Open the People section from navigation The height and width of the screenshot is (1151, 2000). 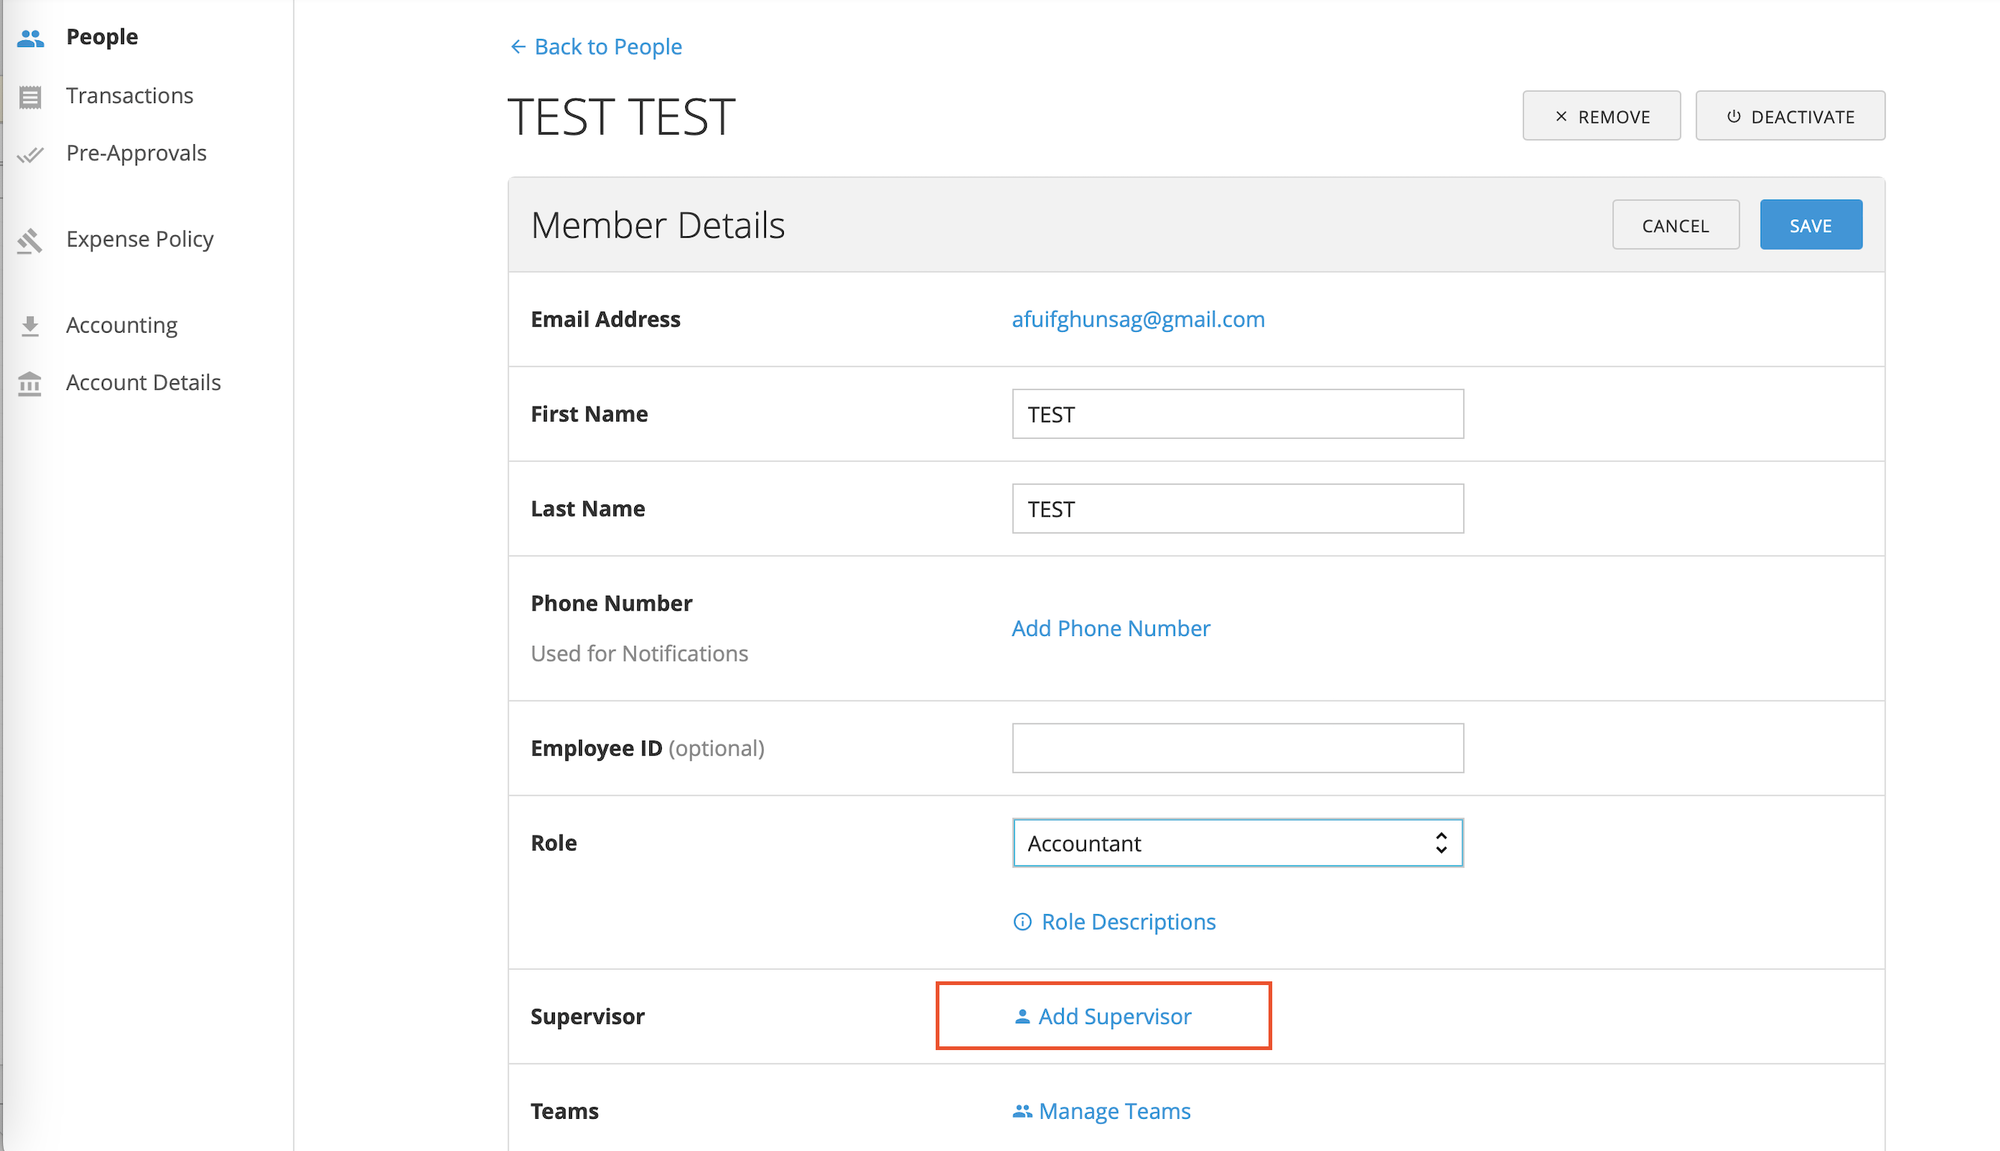[102, 37]
